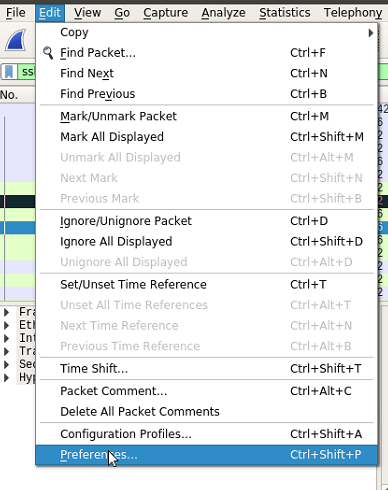Choose Set/Unset Time Reference

pyautogui.click(x=207, y=285)
